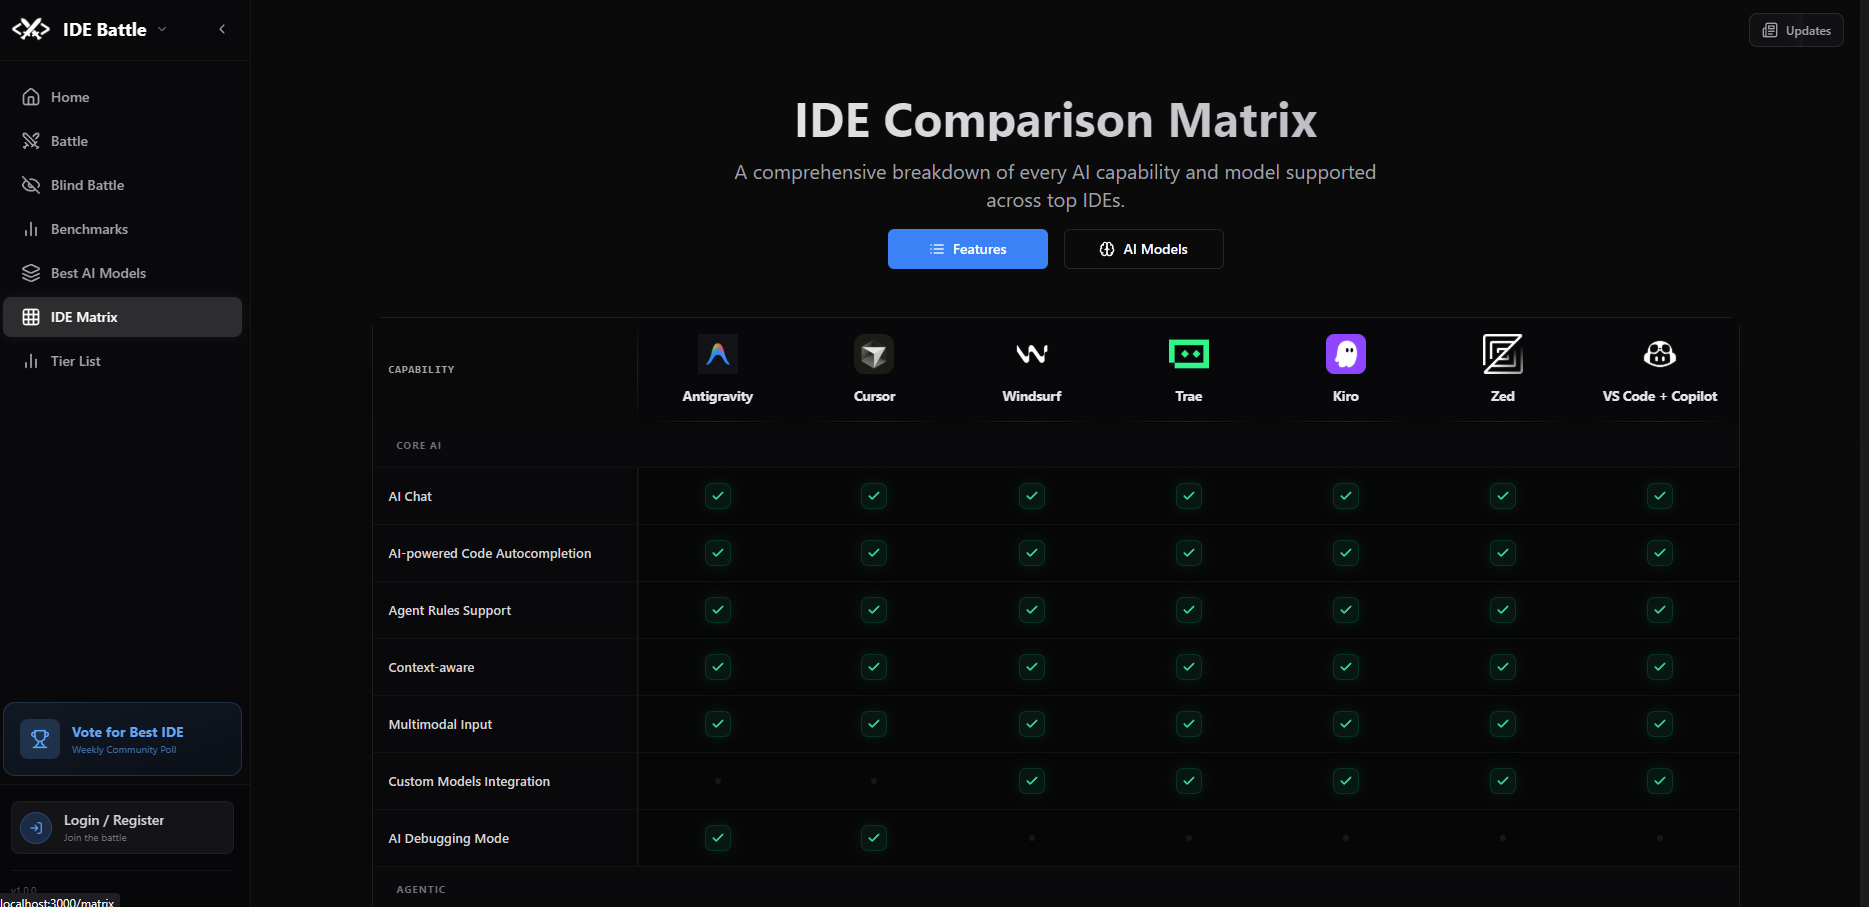Click the Updates button
1869x907 pixels.
point(1796,29)
